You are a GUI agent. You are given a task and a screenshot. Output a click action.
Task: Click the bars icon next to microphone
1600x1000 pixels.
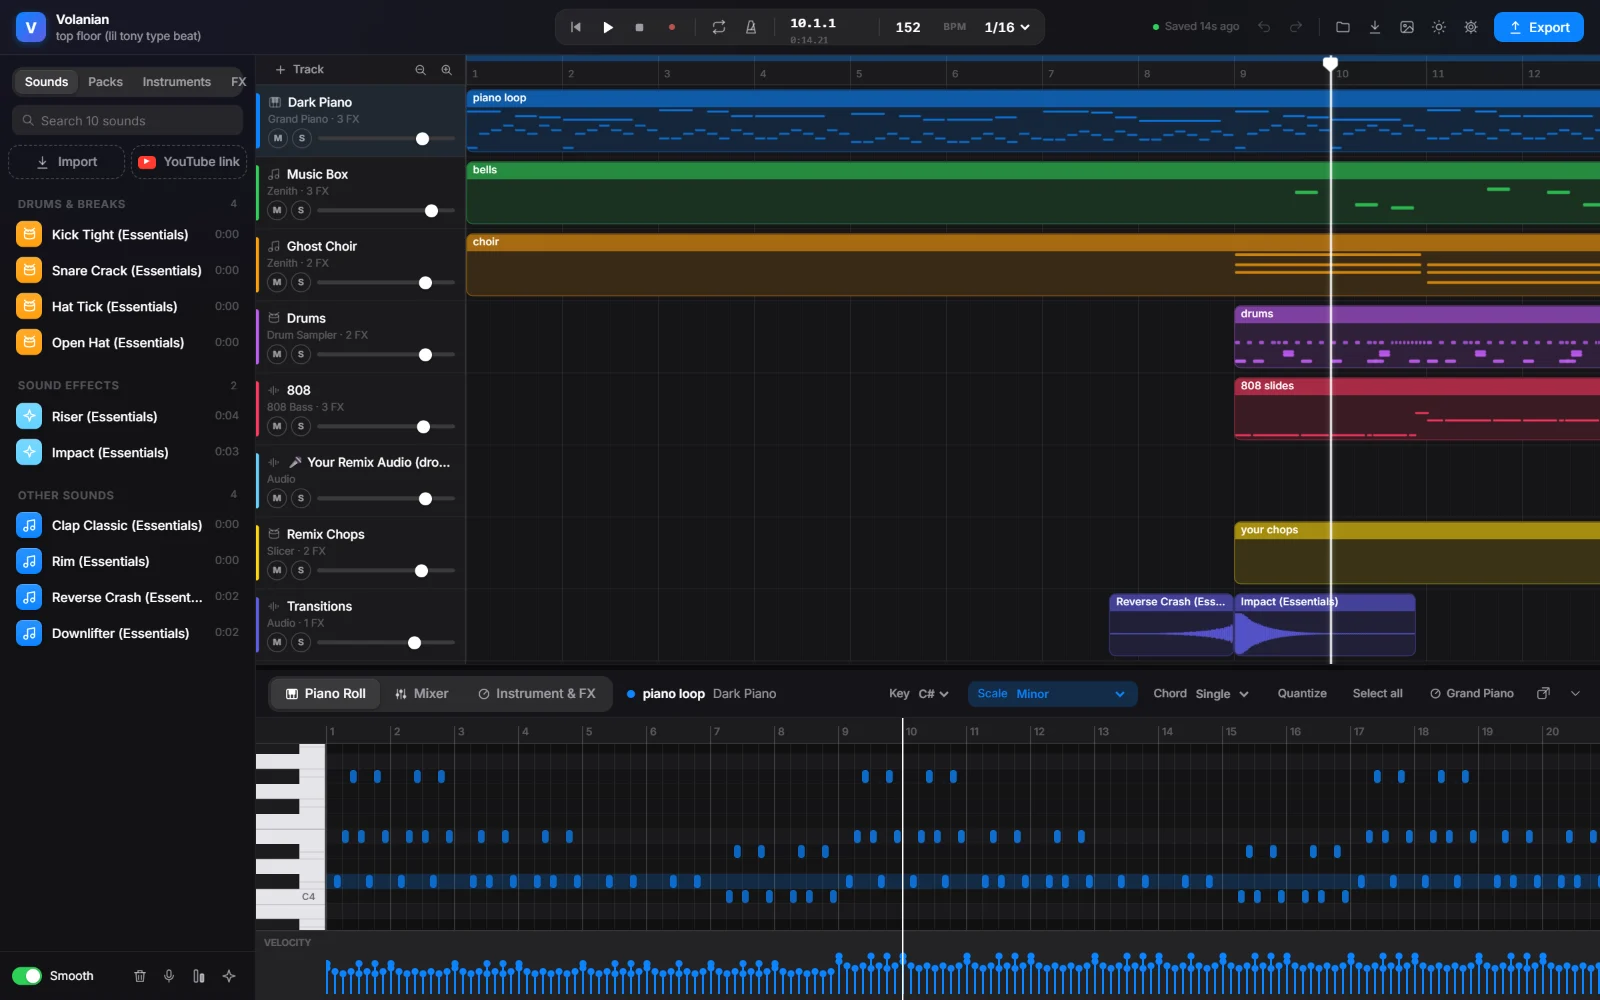199,976
